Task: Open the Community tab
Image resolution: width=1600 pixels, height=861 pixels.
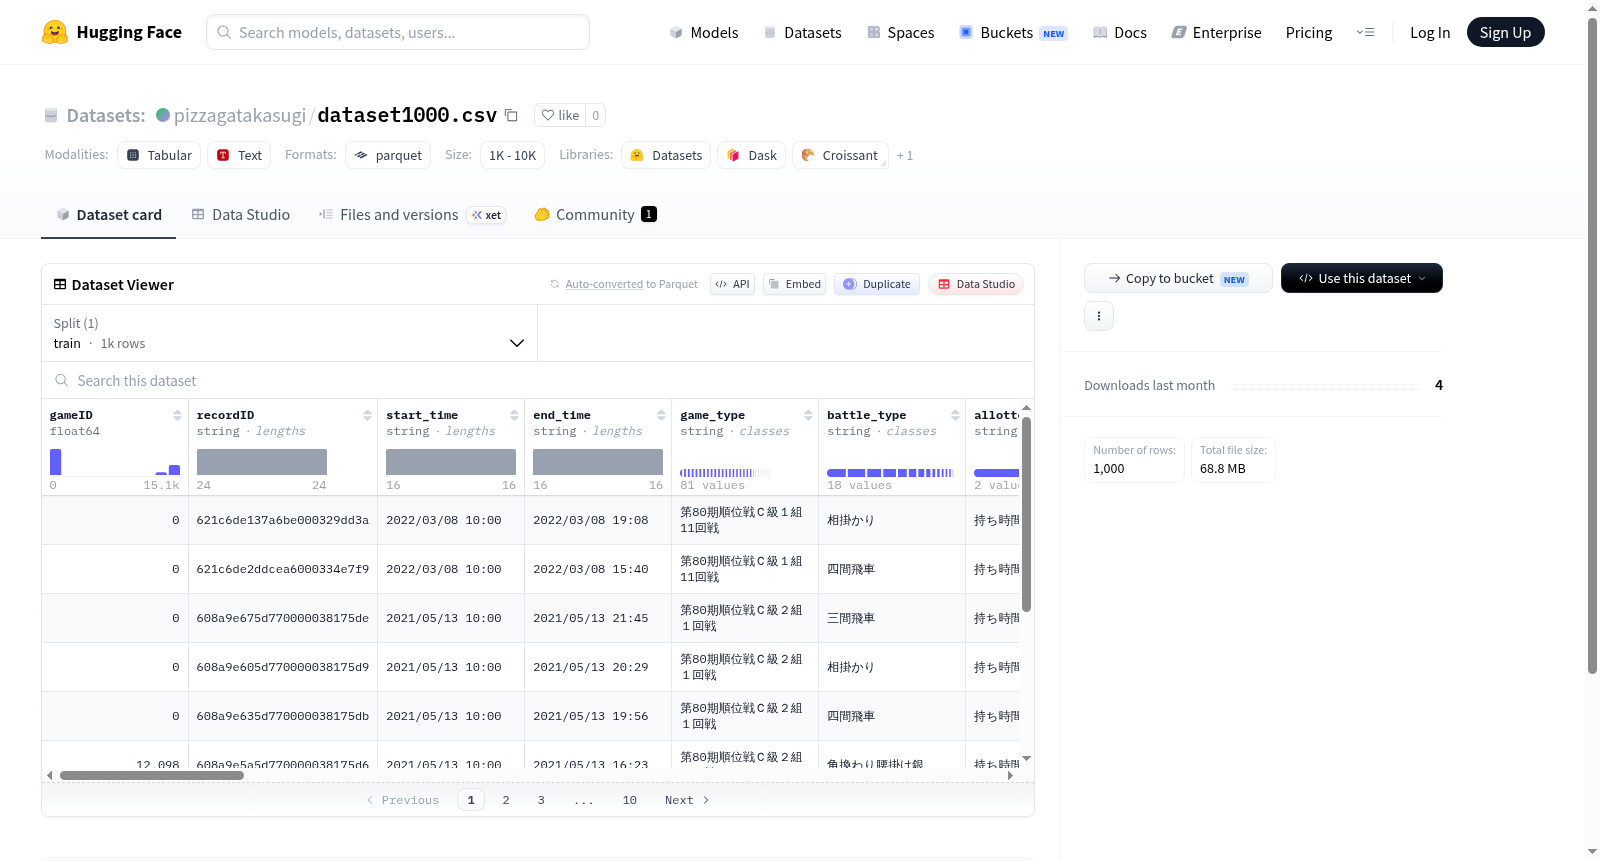Action: coord(596,214)
